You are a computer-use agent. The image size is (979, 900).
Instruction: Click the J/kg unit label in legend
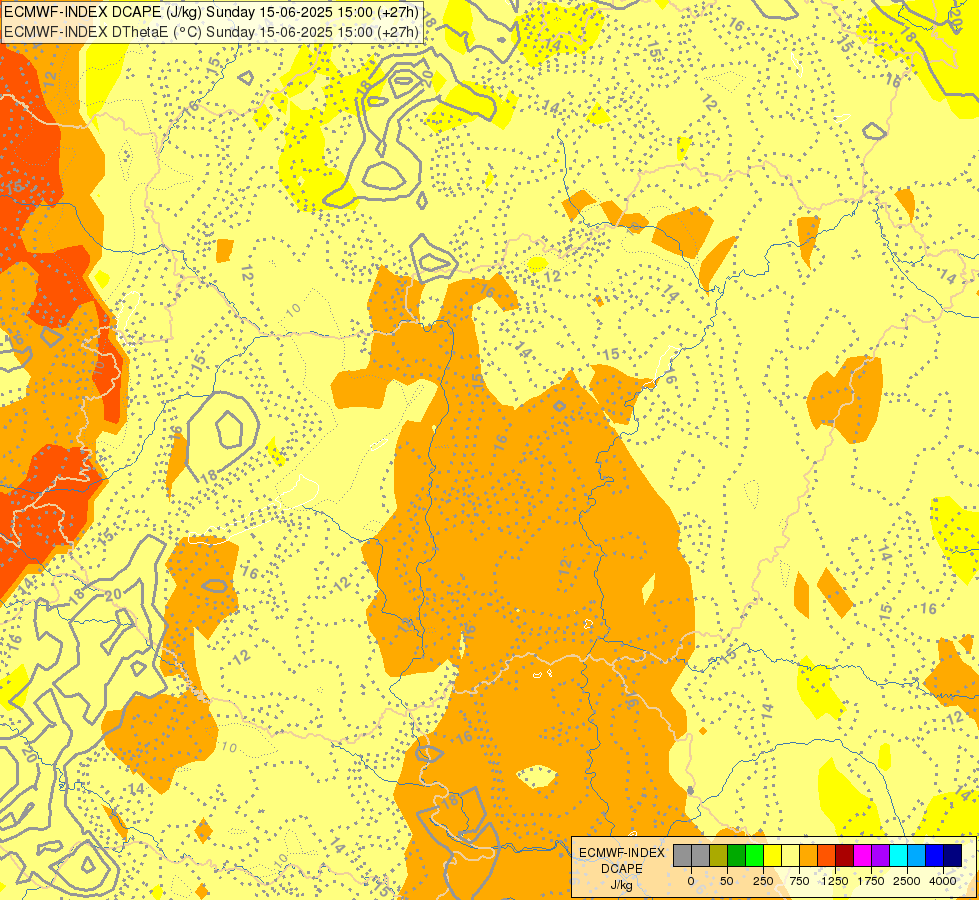pos(622,885)
